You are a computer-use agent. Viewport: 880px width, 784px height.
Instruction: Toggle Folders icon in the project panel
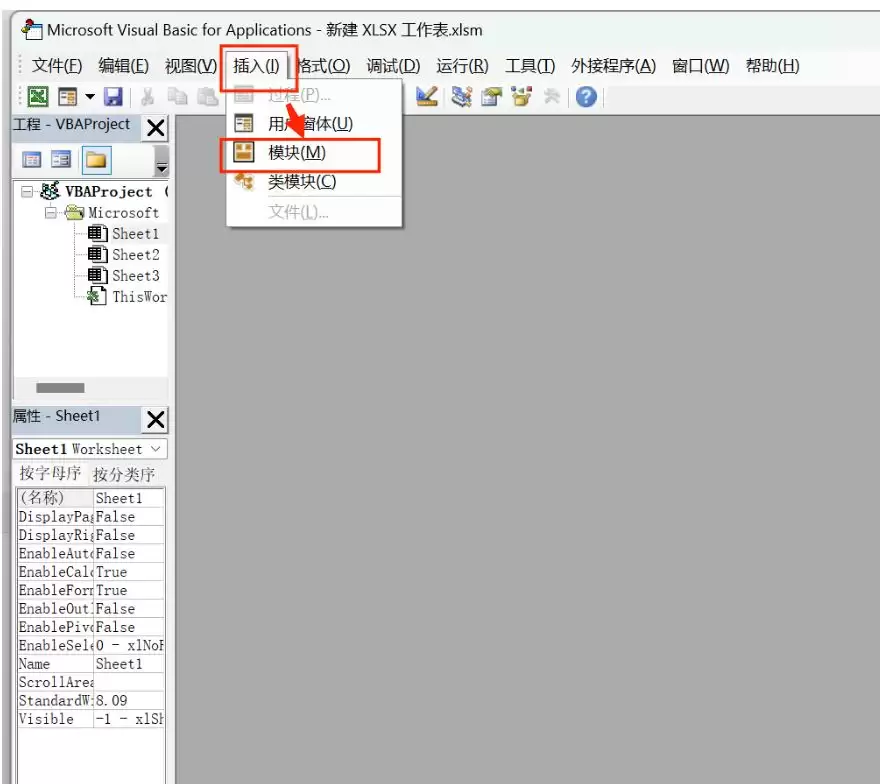click(96, 161)
